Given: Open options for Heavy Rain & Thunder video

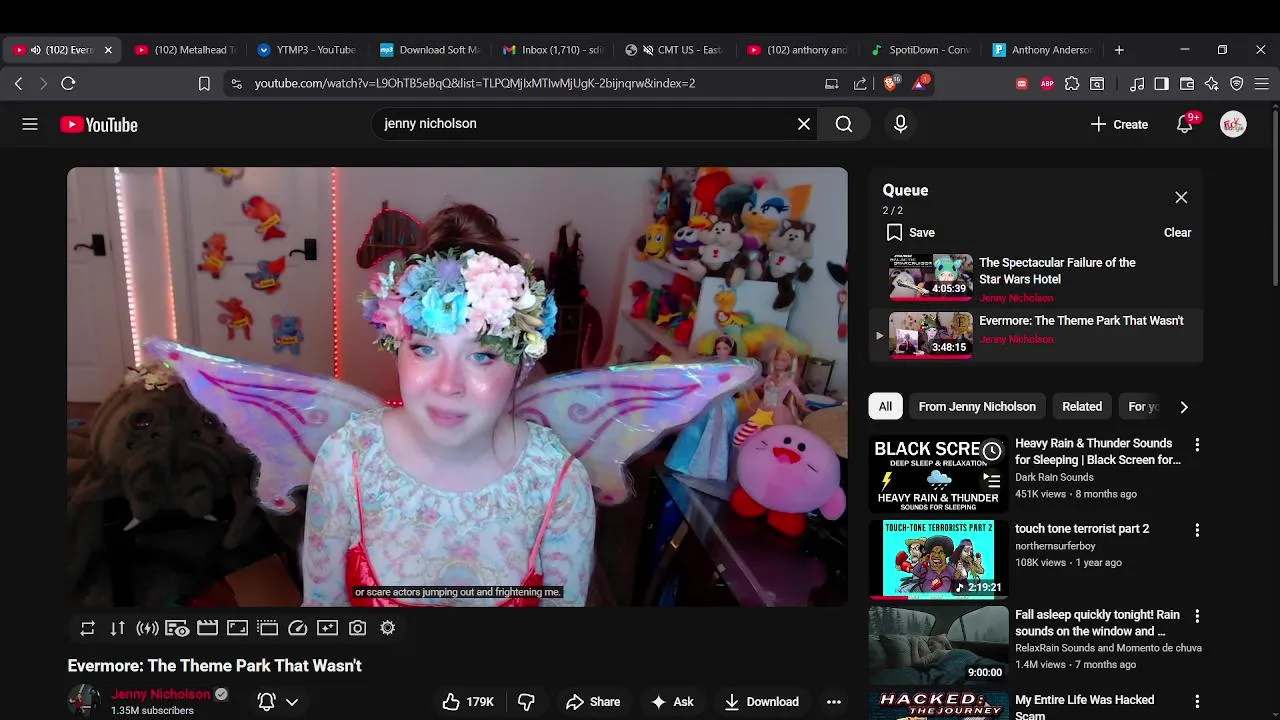Looking at the screenshot, I should tap(1197, 444).
